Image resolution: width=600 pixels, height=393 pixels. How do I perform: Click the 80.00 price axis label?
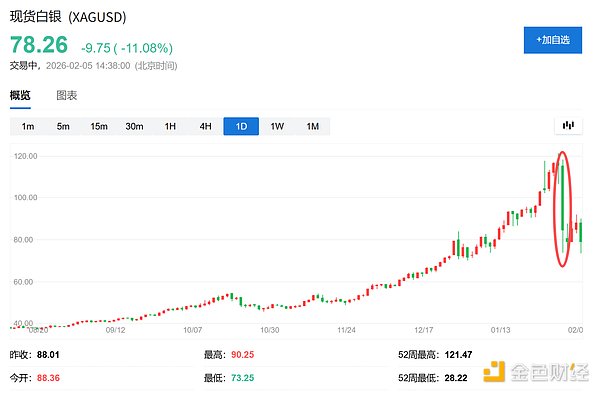click(24, 240)
